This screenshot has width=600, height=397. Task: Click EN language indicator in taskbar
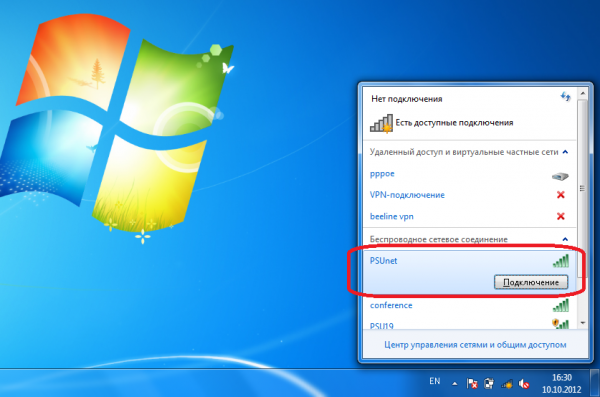pyautogui.click(x=434, y=381)
